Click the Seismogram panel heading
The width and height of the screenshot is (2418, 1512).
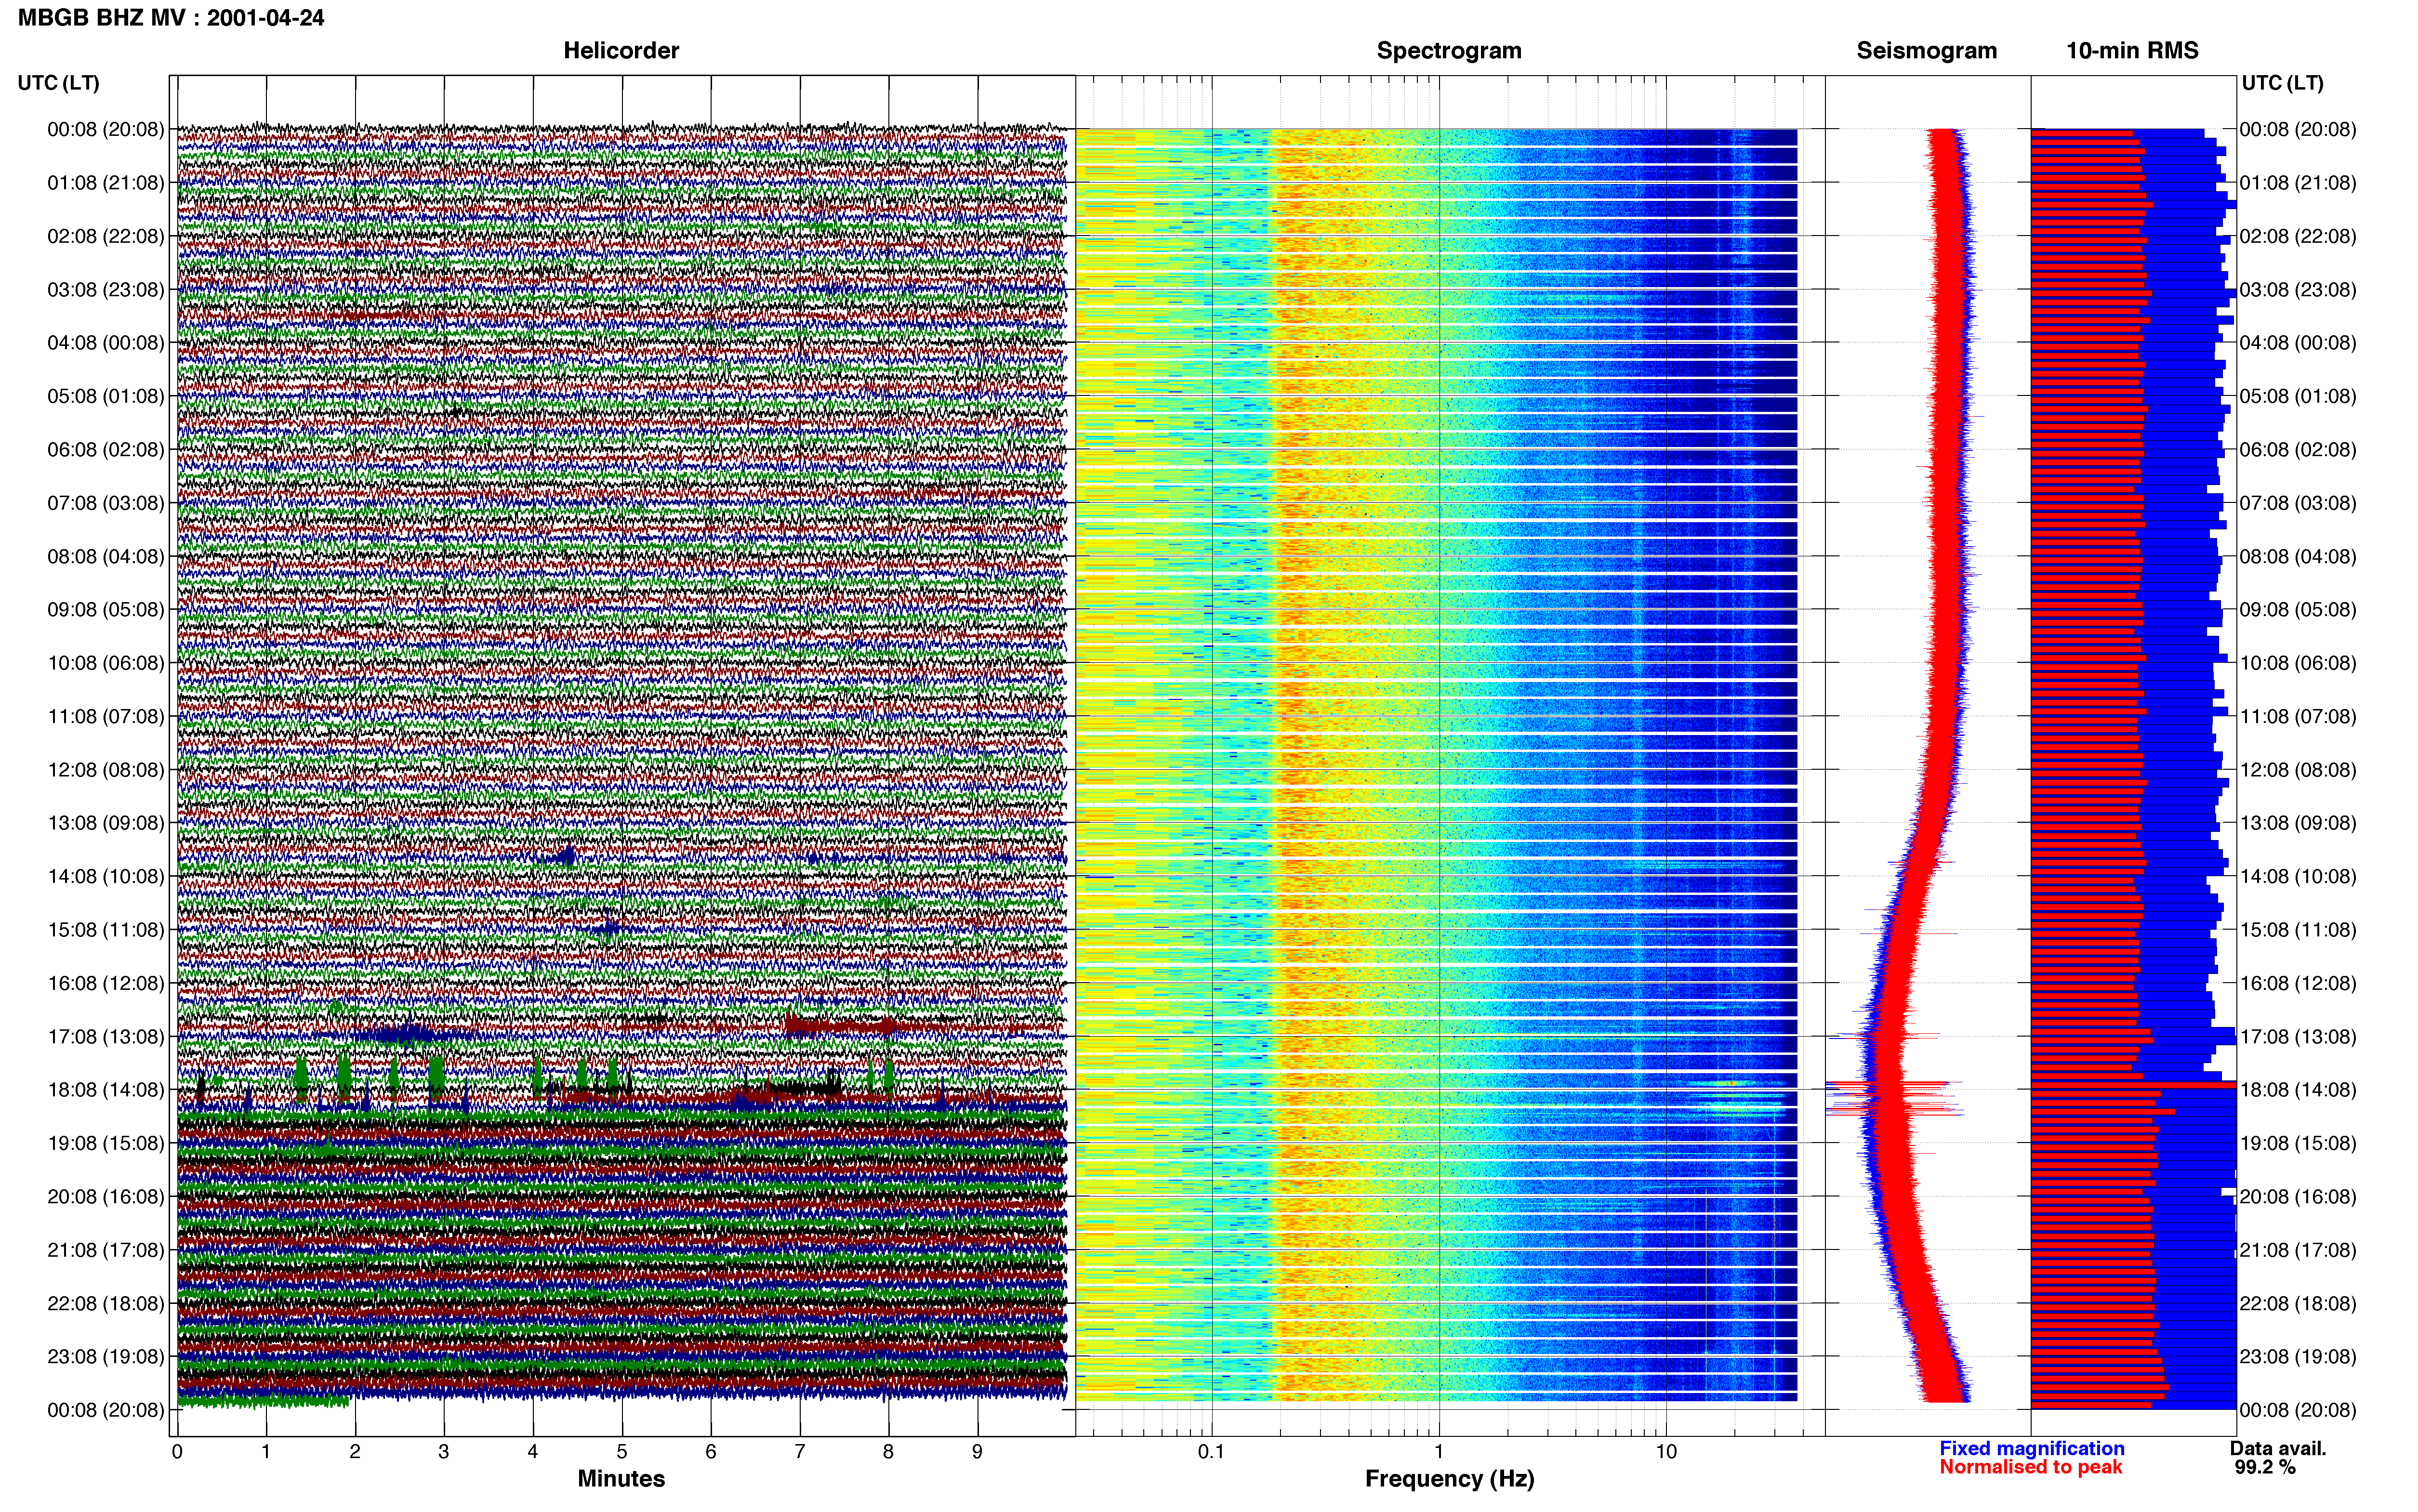1927,51
